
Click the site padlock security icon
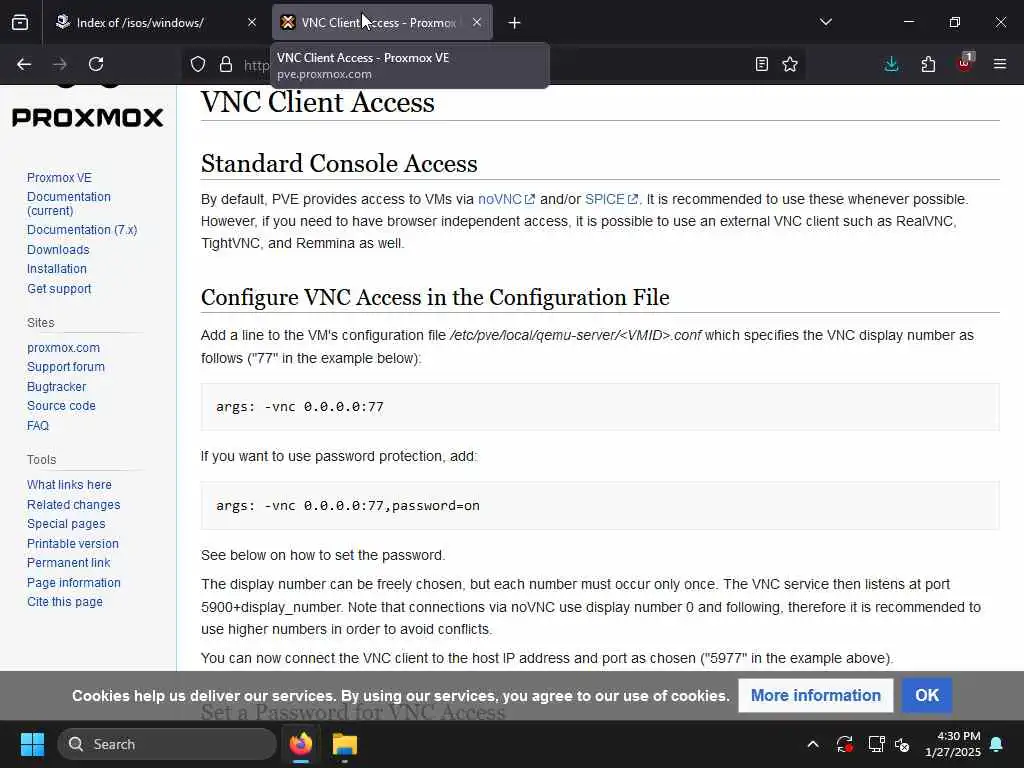point(226,64)
